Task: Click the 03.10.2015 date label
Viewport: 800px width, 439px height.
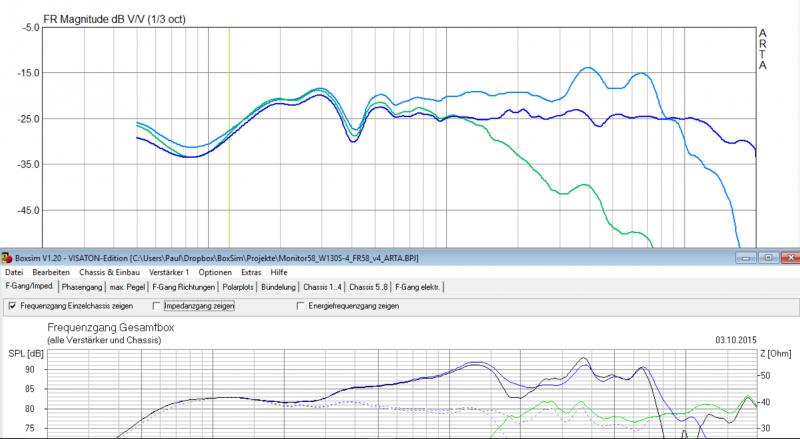Action: pos(736,340)
